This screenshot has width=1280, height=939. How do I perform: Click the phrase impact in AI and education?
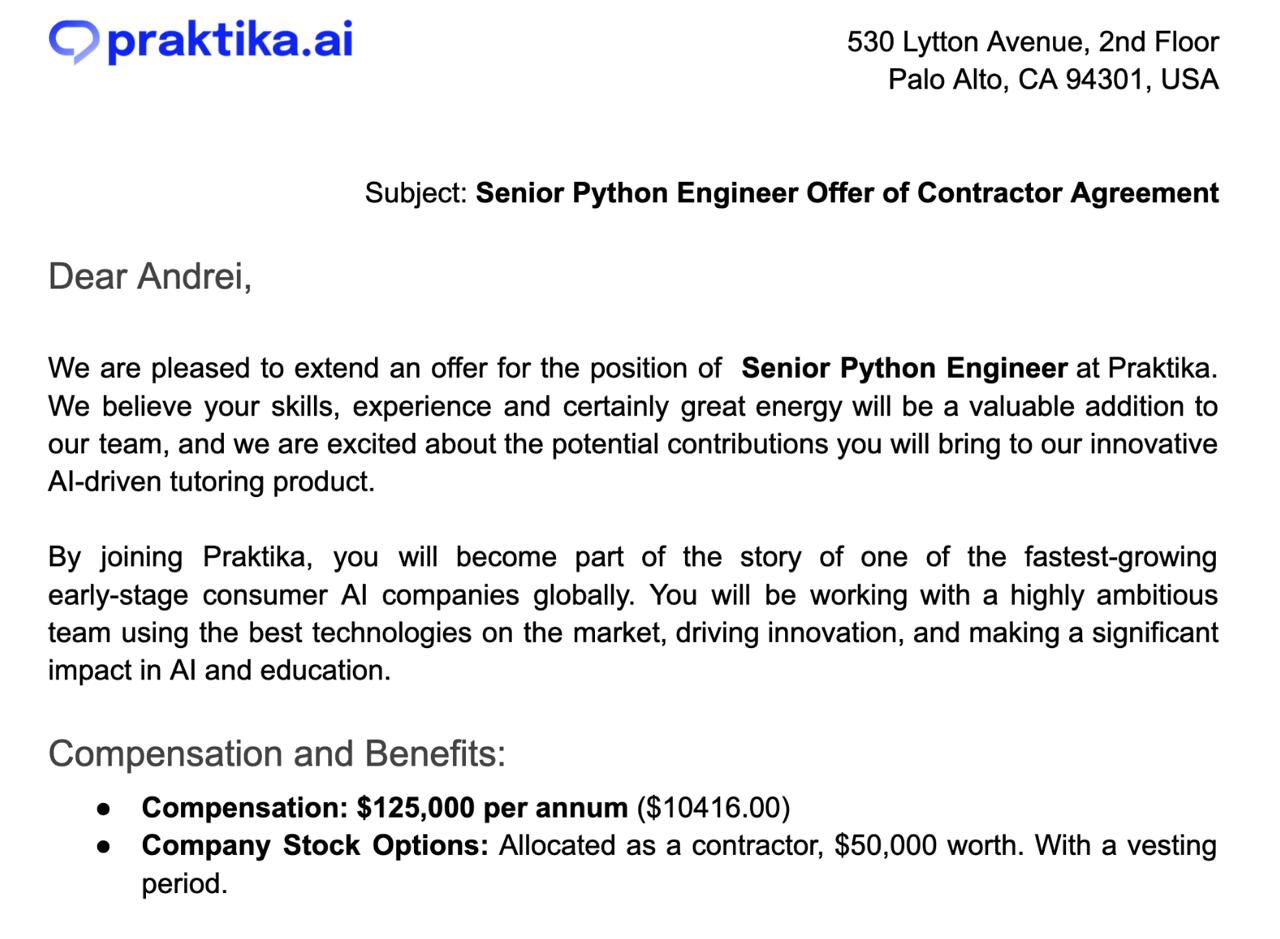click(x=219, y=670)
